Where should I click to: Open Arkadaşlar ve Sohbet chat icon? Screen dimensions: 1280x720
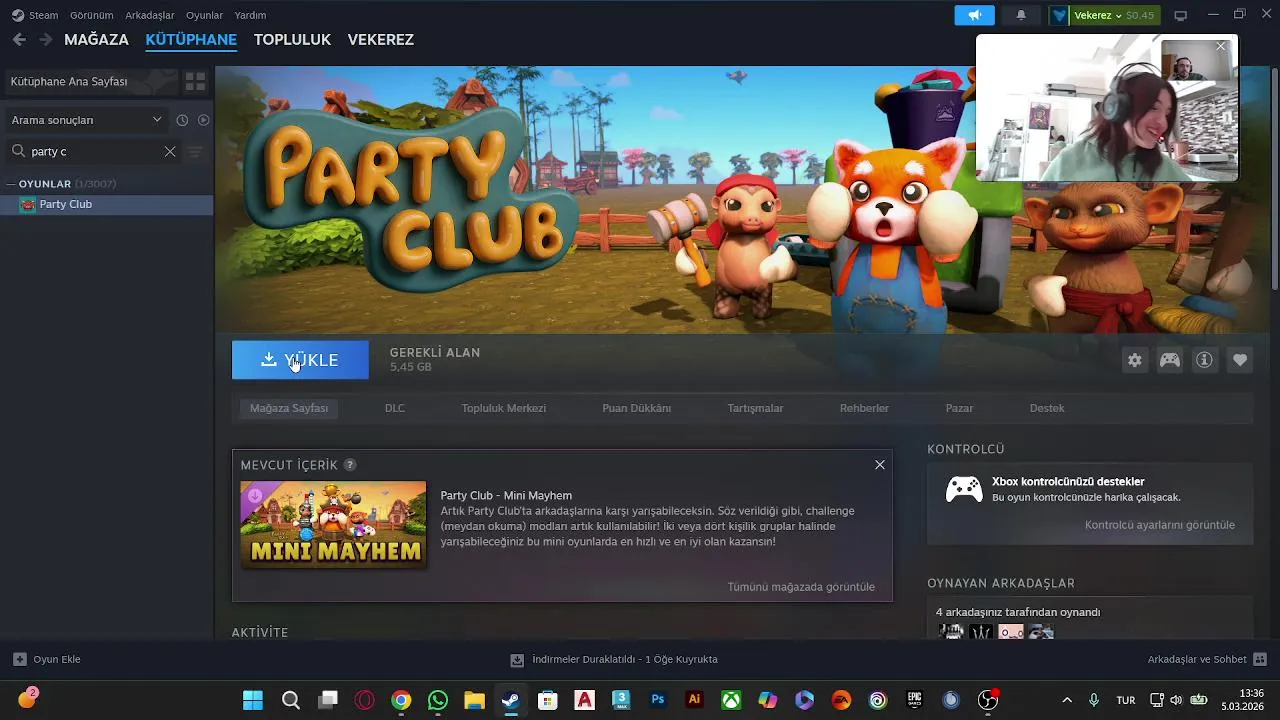click(x=1260, y=659)
